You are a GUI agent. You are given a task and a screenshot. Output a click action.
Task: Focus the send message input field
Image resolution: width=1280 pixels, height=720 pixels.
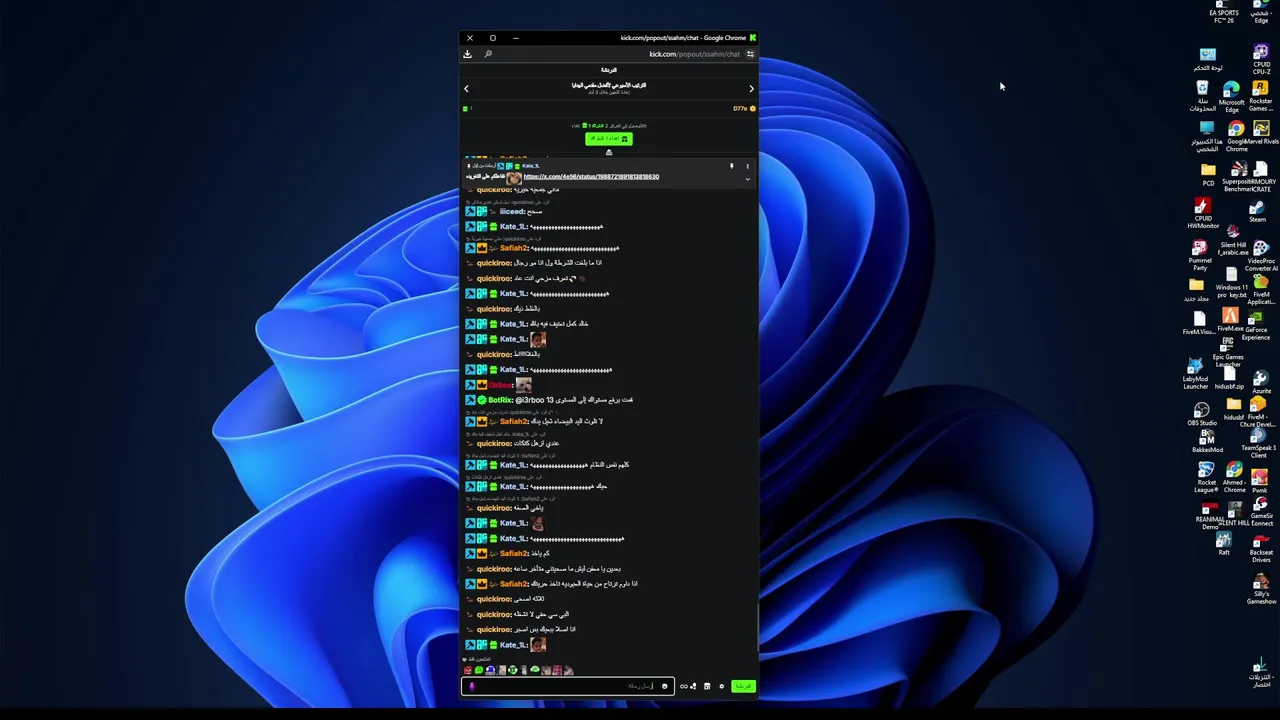click(567, 686)
